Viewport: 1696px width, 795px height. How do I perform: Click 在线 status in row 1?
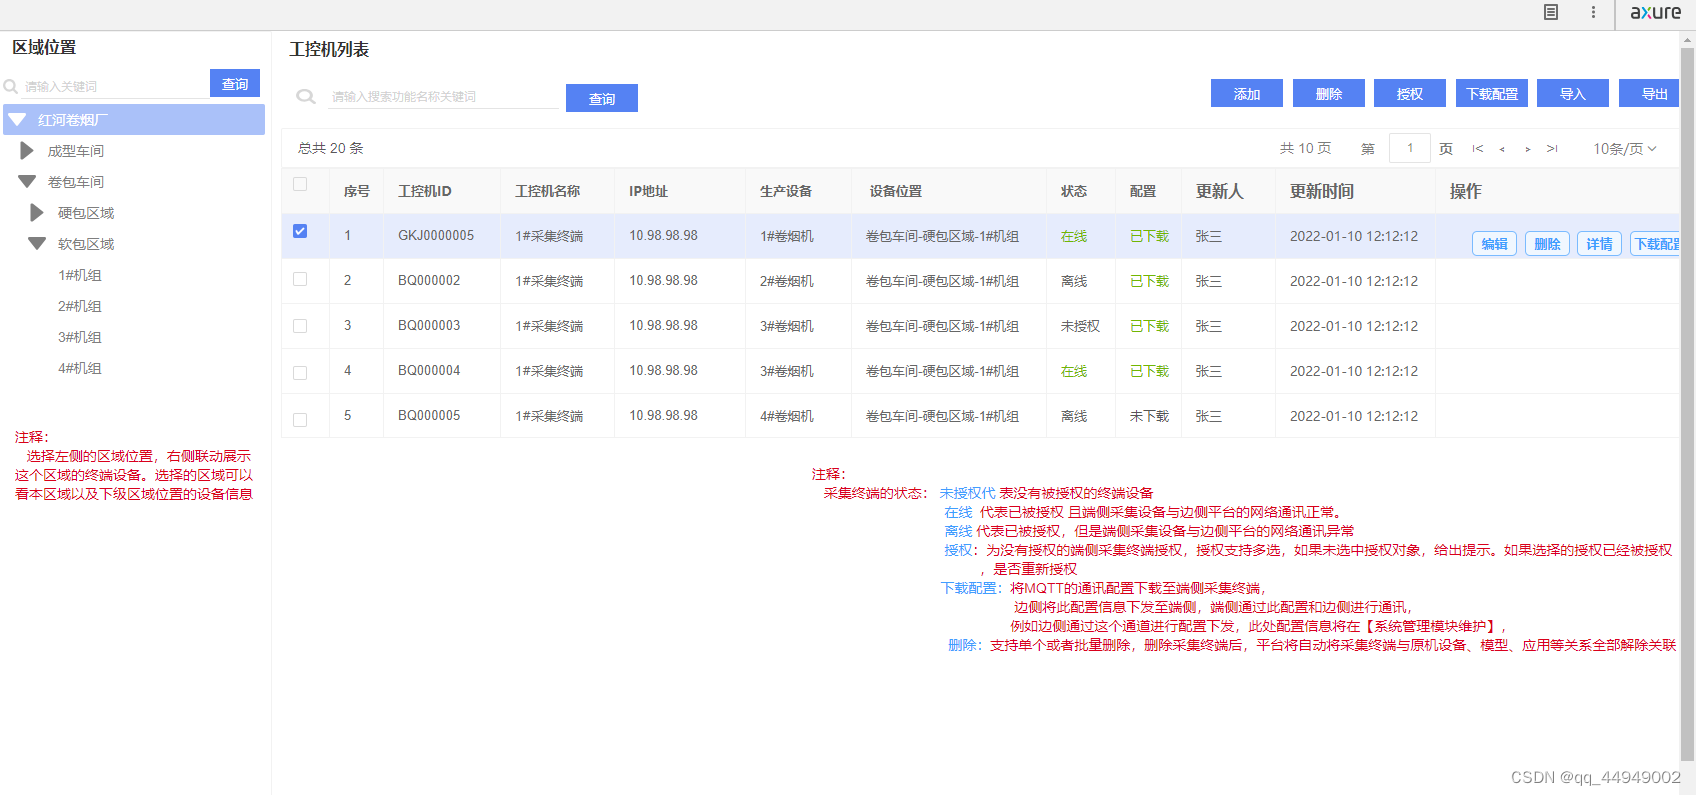point(1074,236)
